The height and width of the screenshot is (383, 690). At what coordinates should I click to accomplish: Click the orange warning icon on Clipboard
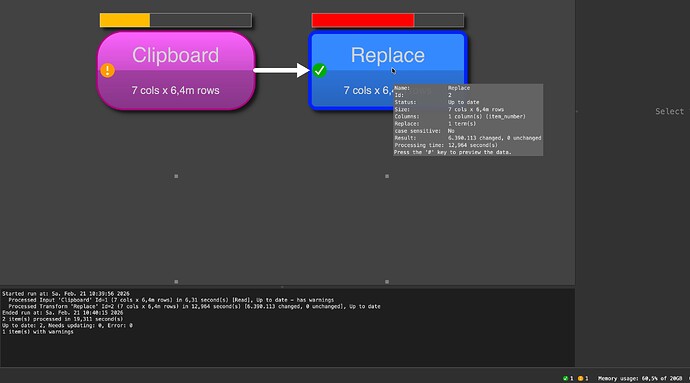pos(107,70)
